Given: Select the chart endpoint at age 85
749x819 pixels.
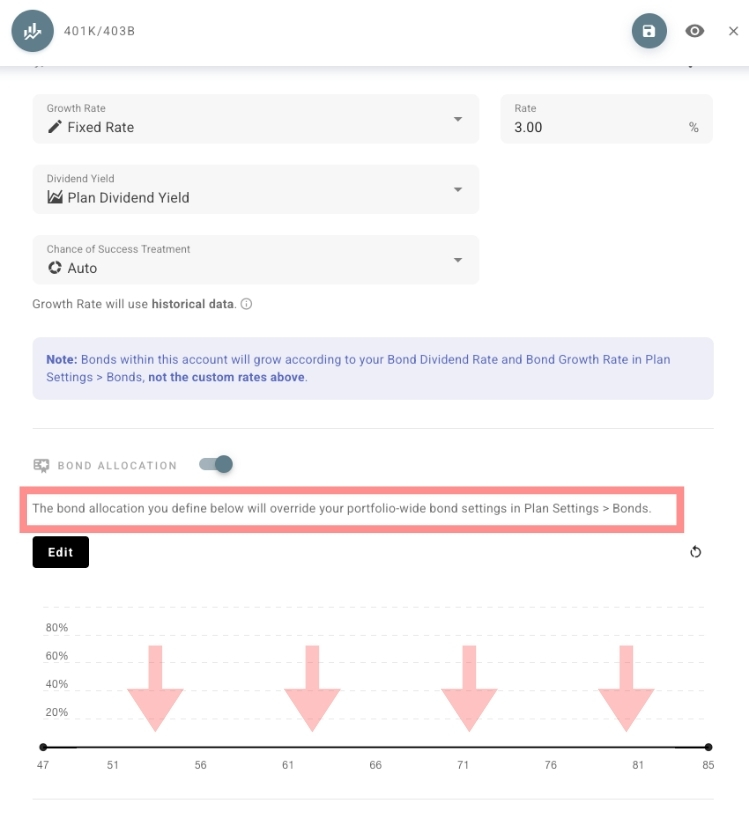Looking at the screenshot, I should coord(708,747).
